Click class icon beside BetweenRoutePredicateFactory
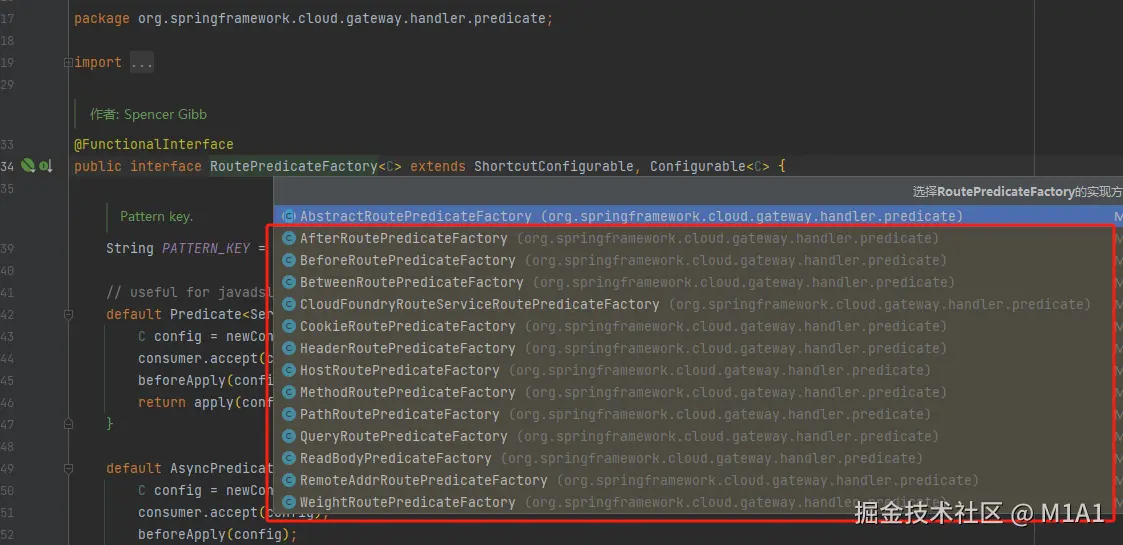 [289, 282]
